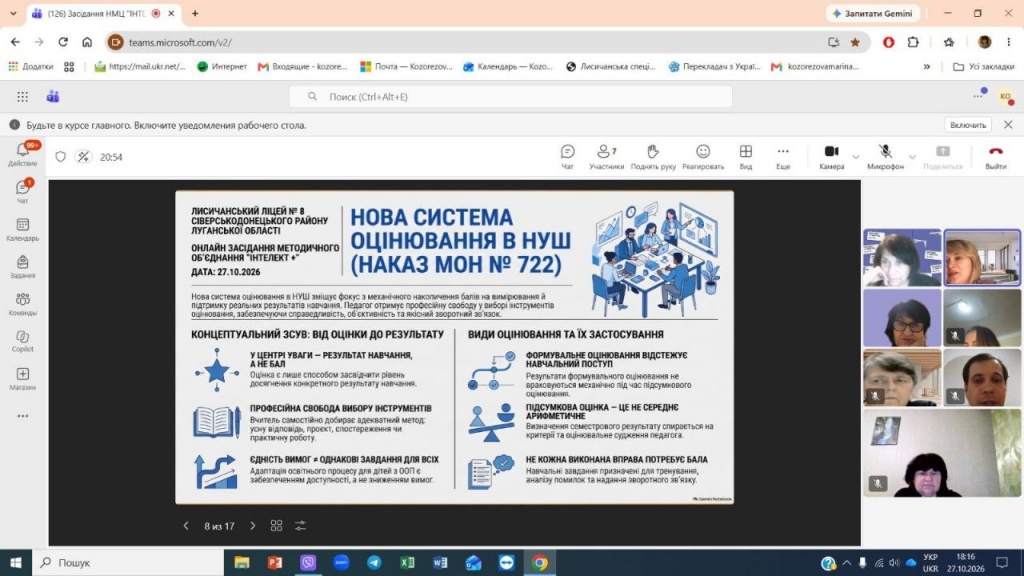The image size is (1024, 576).
Task: Expand microphone options dropdown arrow
Action: click(912, 157)
